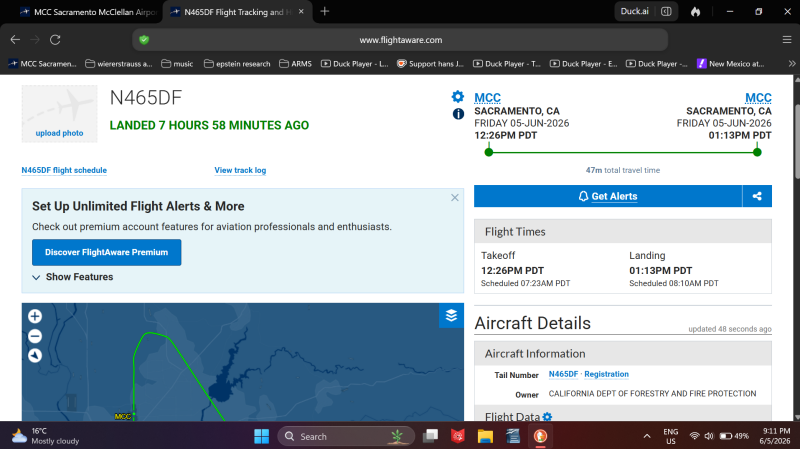
Task: Close the N465DF Flight Tracking tab
Action: coord(301,11)
